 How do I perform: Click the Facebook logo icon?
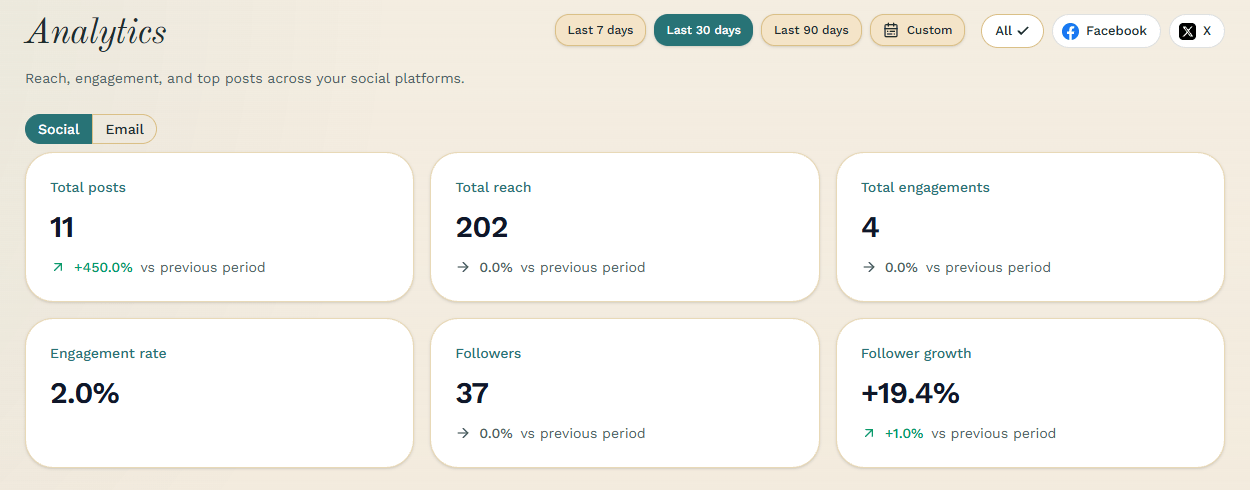tap(1071, 31)
